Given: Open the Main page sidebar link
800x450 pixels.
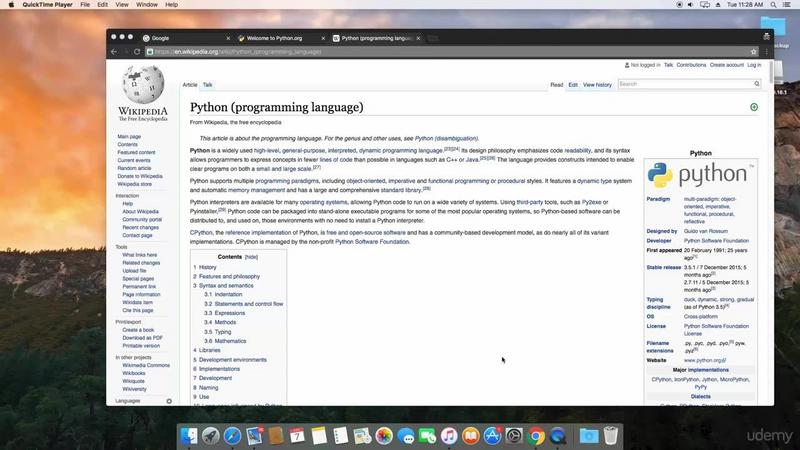Looking at the screenshot, I should pyautogui.click(x=129, y=137).
